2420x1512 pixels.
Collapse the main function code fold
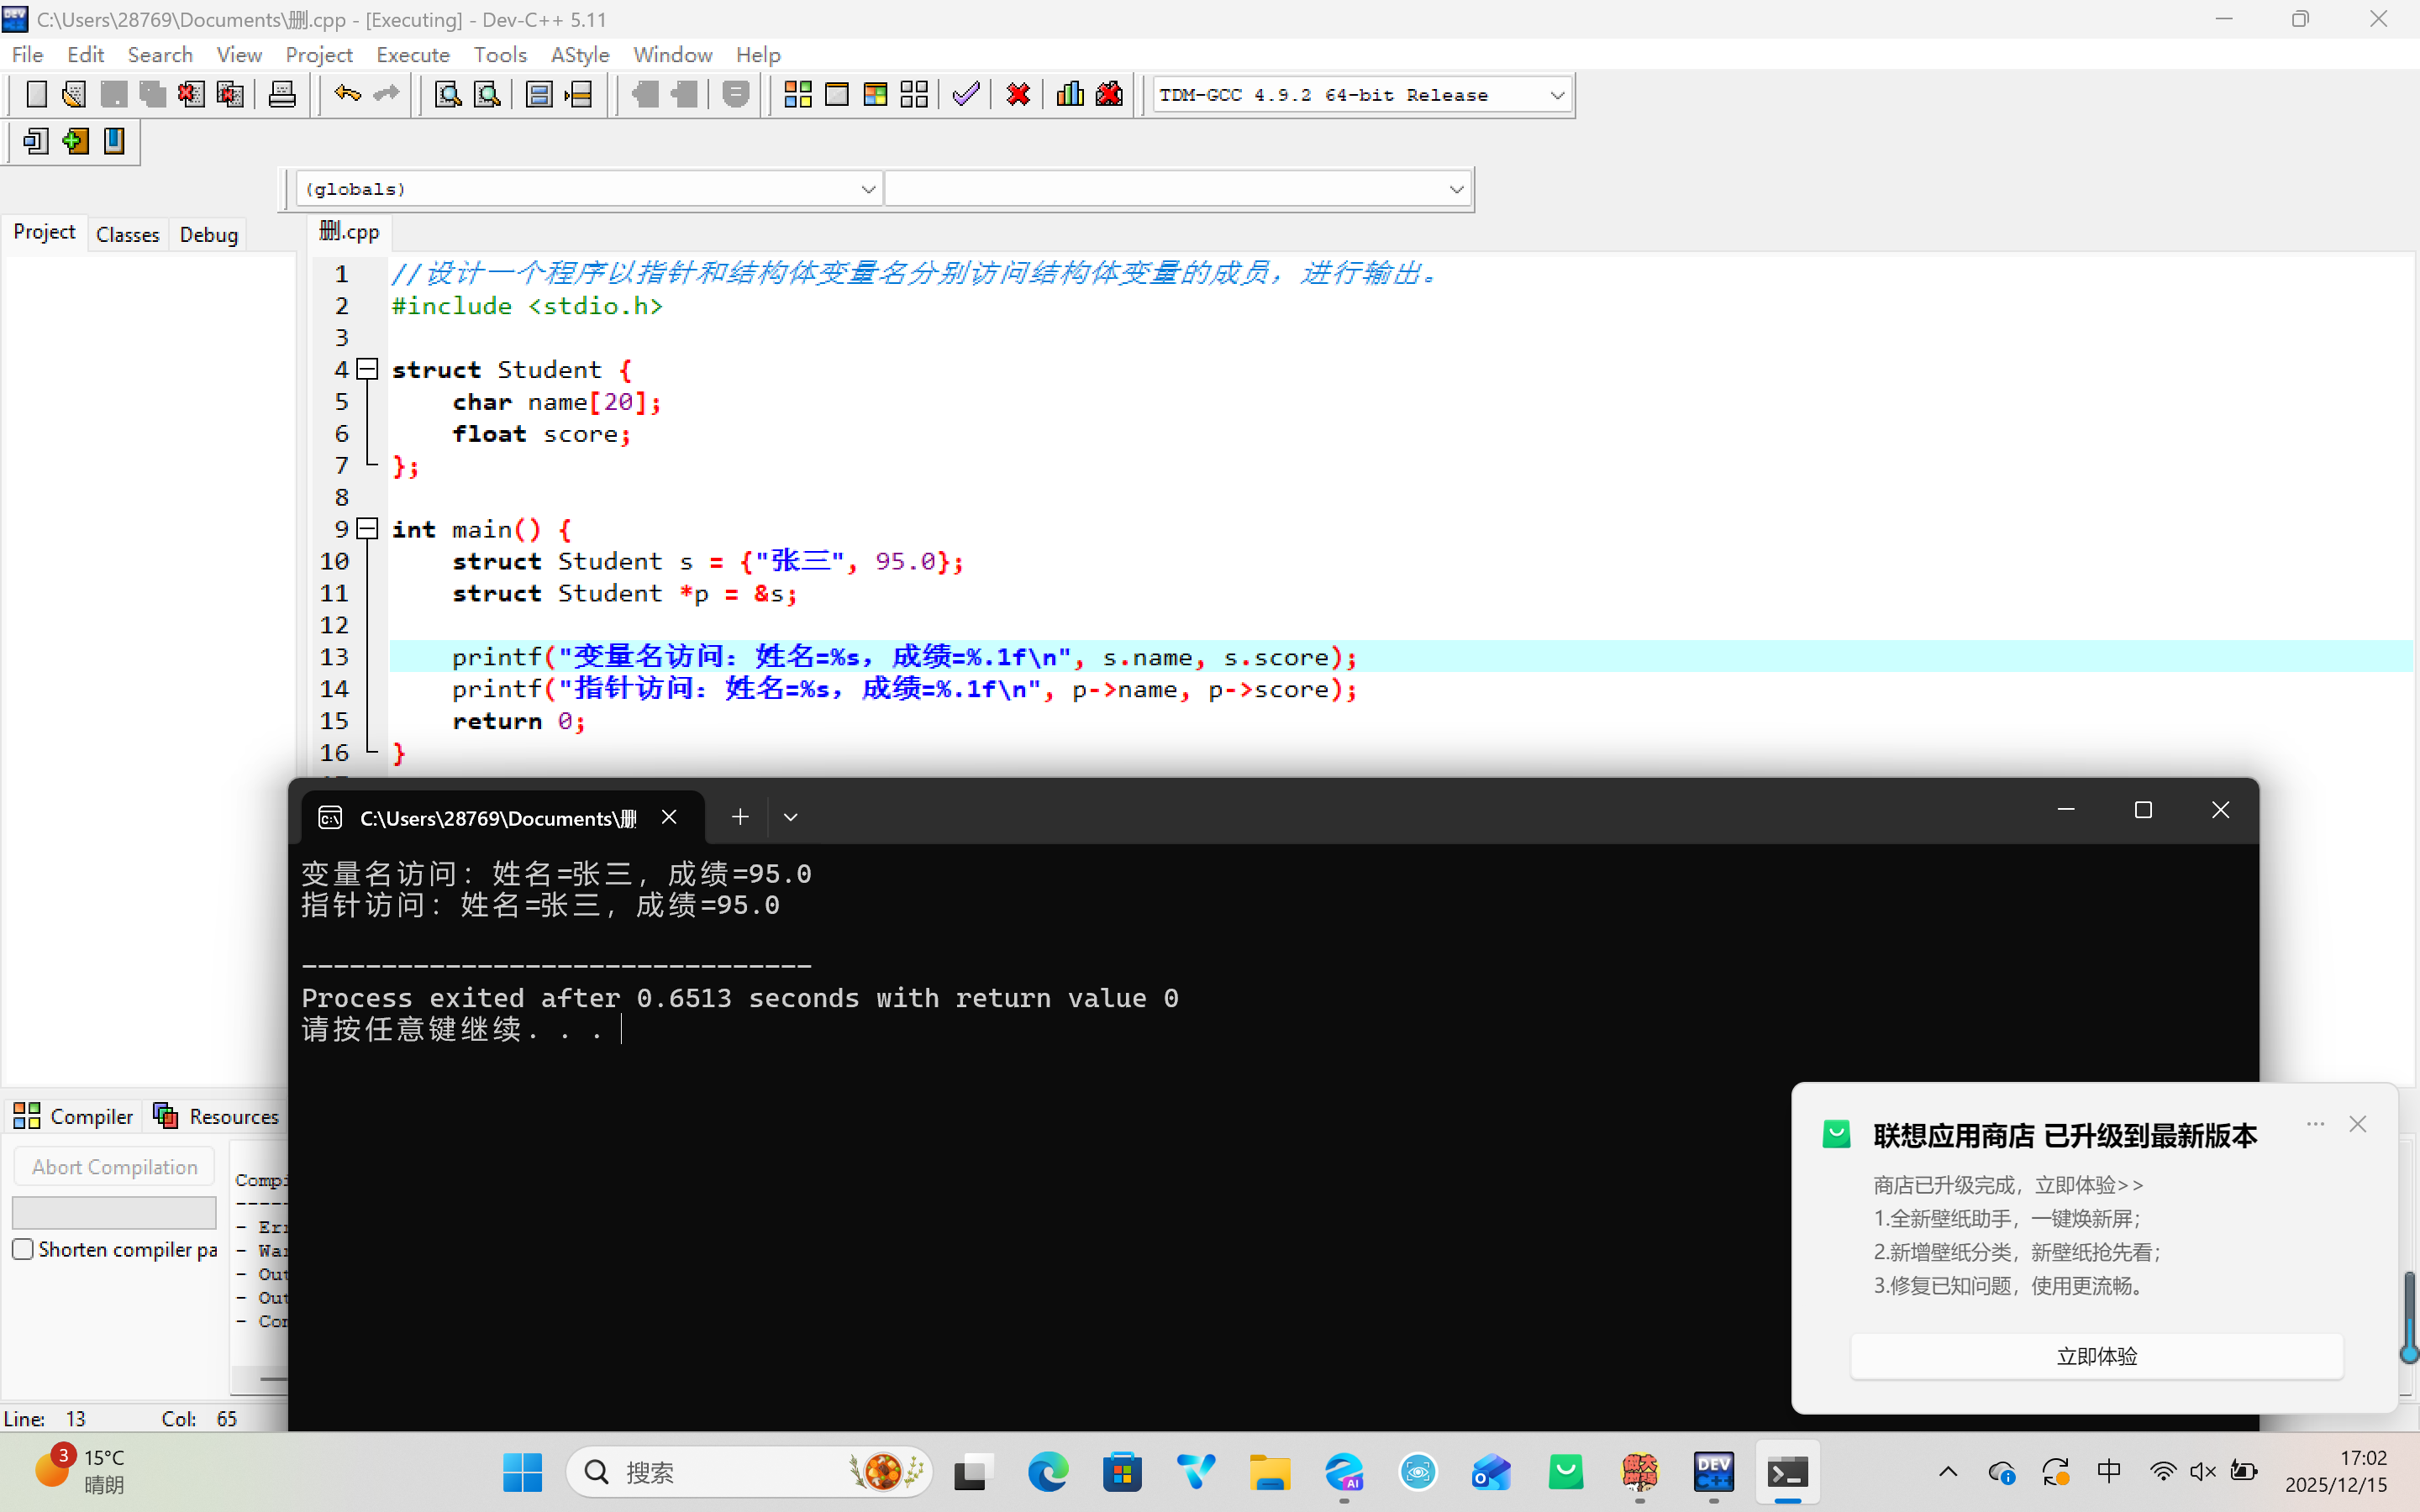coord(368,528)
